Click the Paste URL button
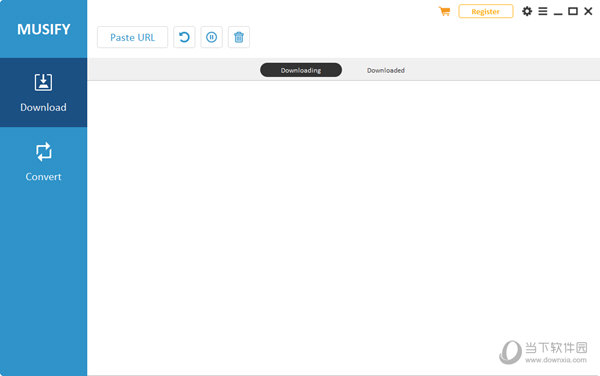 click(x=132, y=37)
